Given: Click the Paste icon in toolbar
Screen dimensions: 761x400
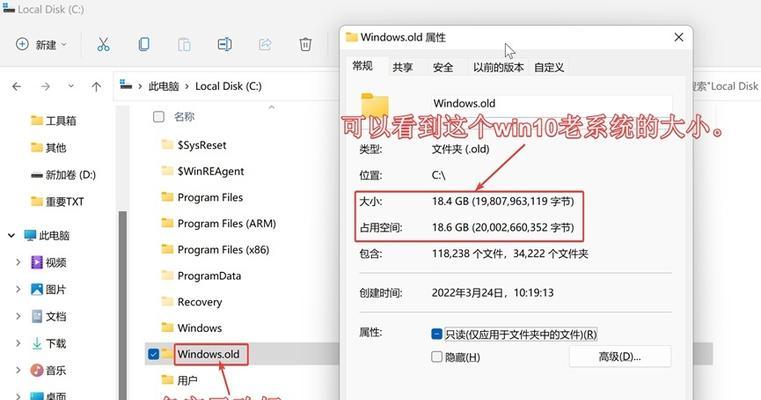Looking at the screenshot, I should (x=184, y=45).
